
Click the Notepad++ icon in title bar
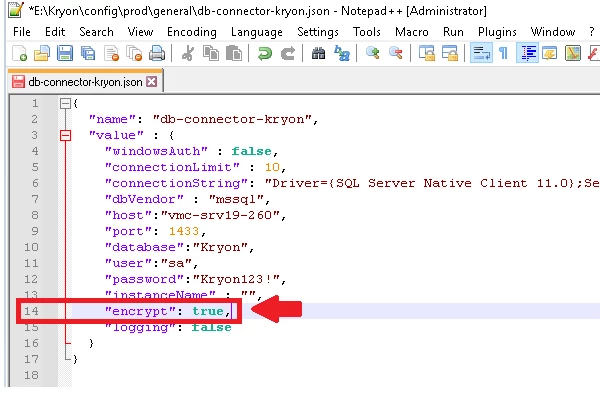pos(16,10)
